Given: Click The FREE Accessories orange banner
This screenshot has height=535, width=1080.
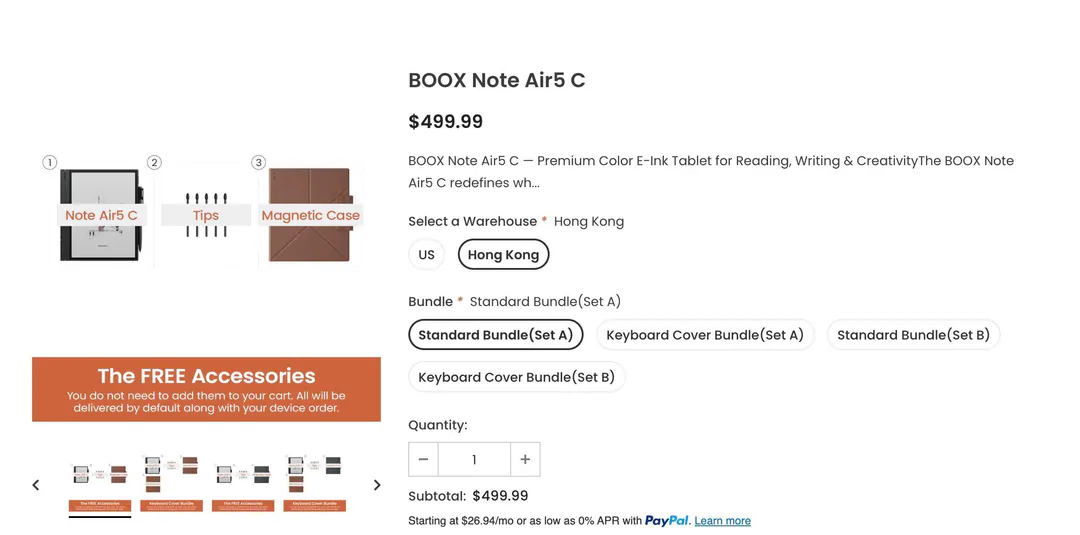Looking at the screenshot, I should tap(206, 389).
